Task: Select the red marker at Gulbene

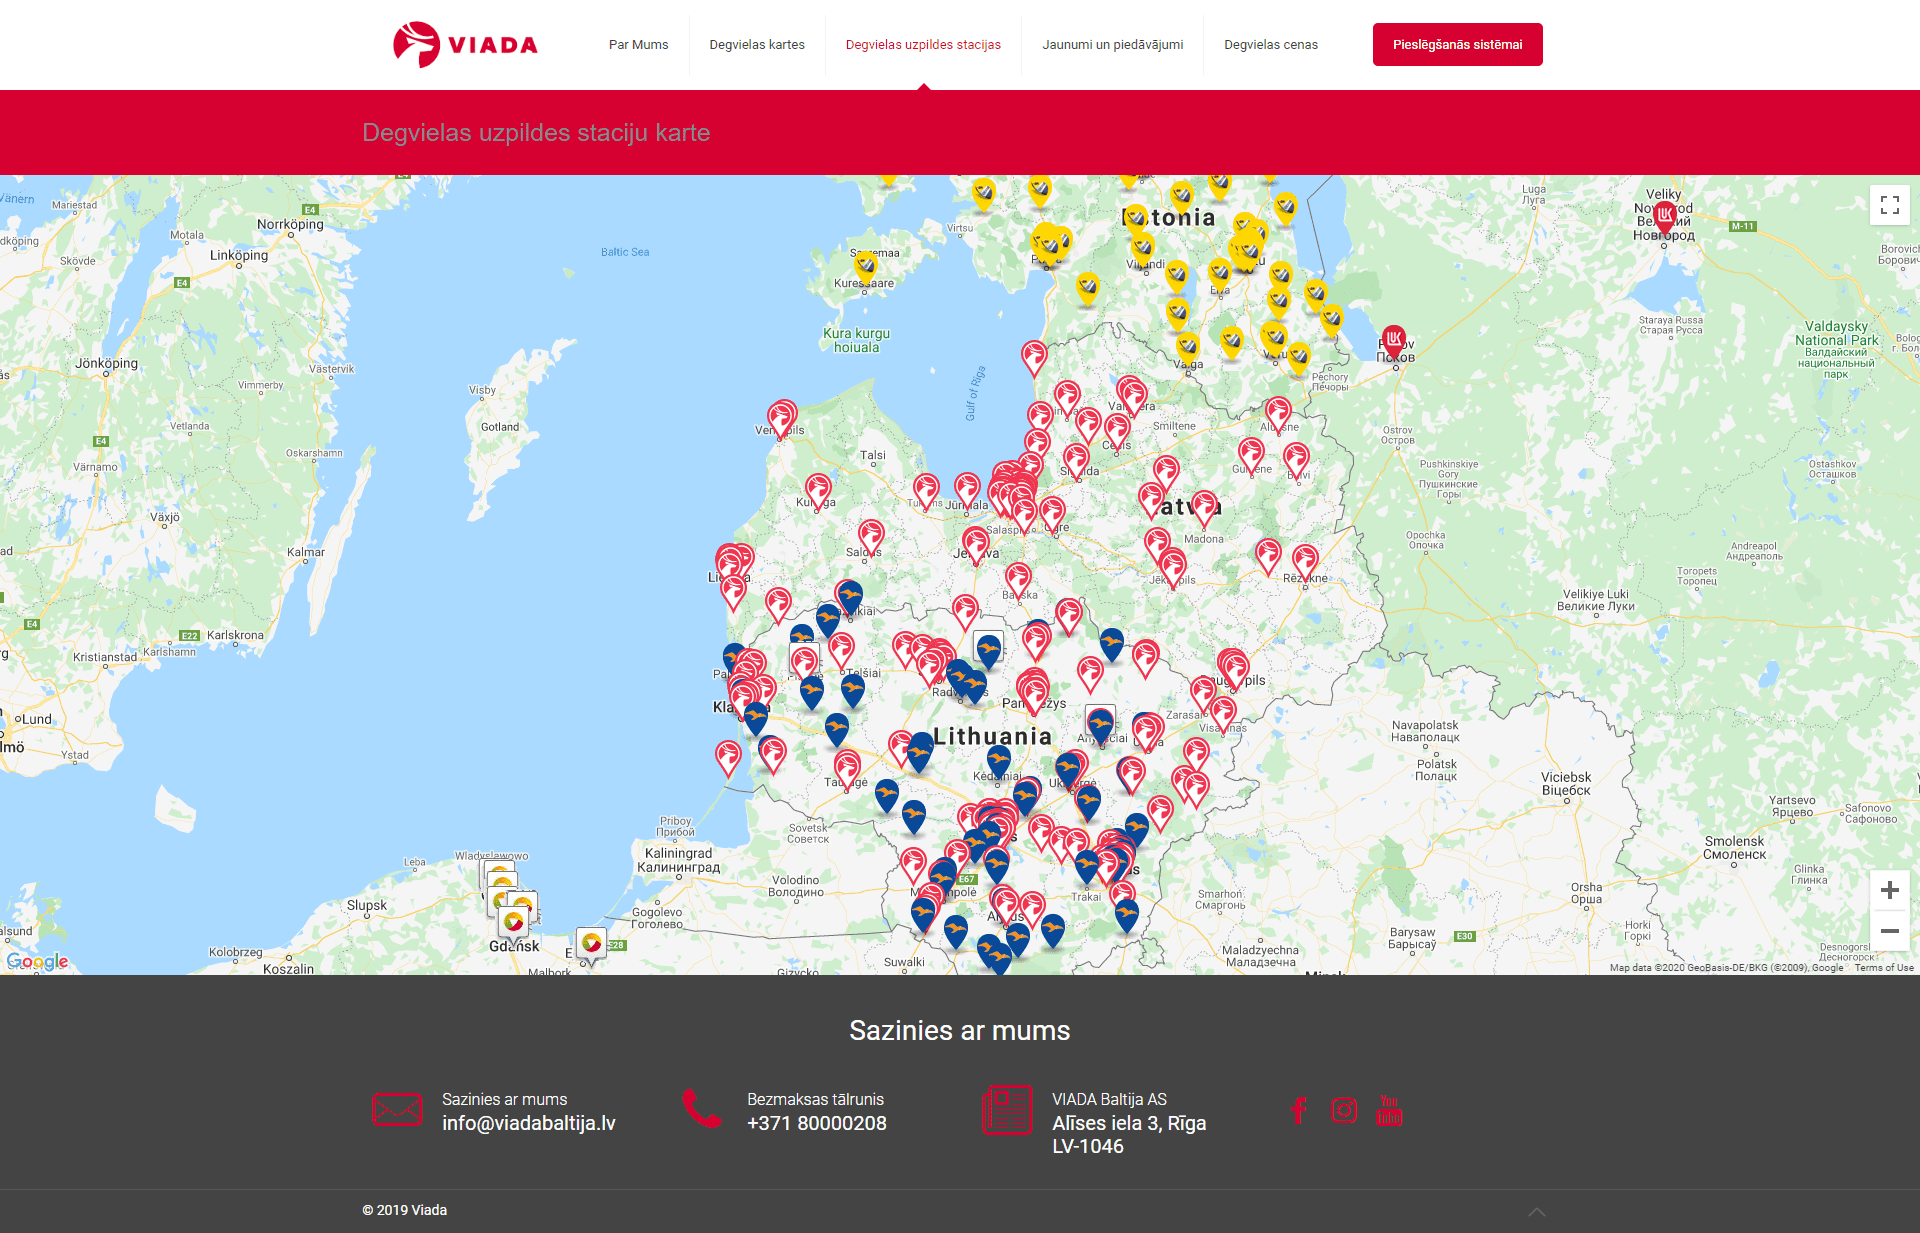Action: pos(1251,455)
